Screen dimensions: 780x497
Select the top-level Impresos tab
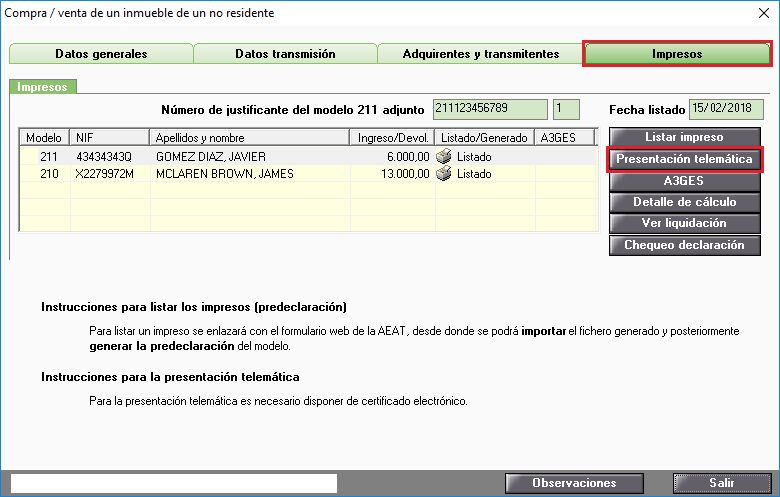point(677,54)
